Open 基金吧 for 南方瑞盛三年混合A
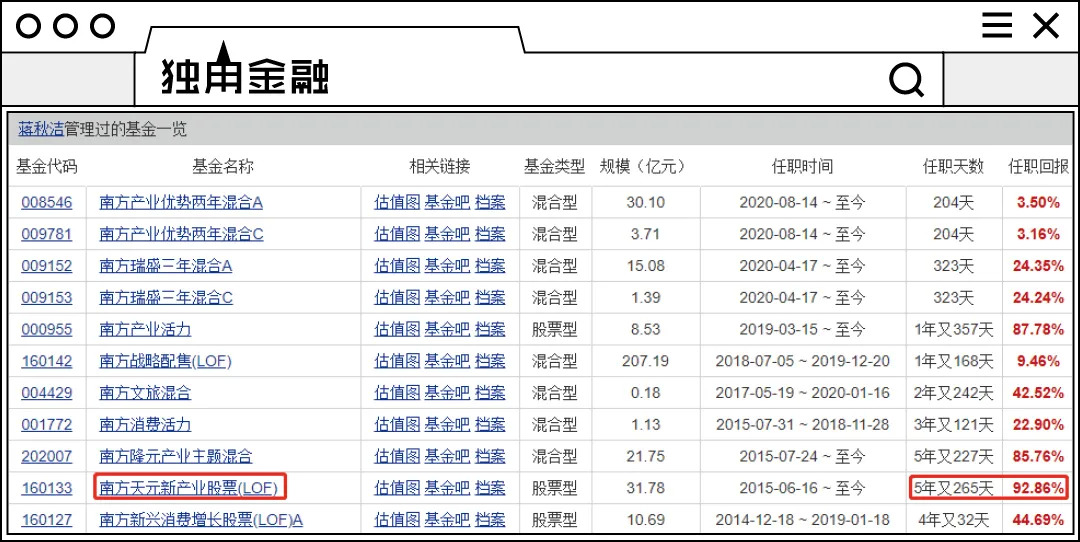The image size is (1080, 542). click(x=446, y=266)
